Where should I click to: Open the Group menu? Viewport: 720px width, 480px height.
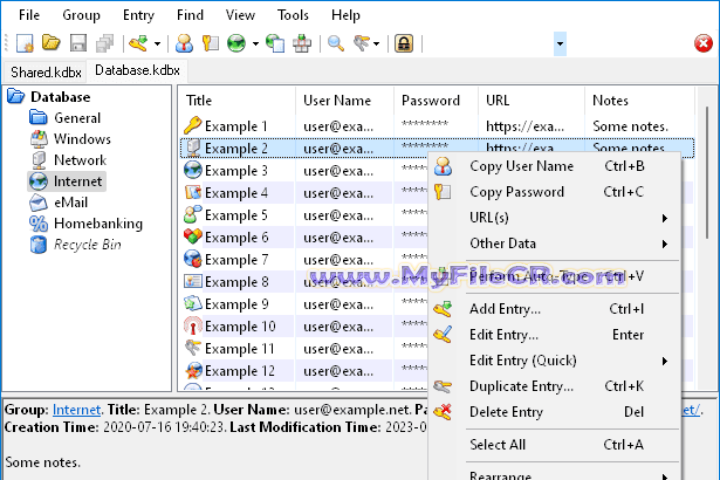tap(81, 15)
